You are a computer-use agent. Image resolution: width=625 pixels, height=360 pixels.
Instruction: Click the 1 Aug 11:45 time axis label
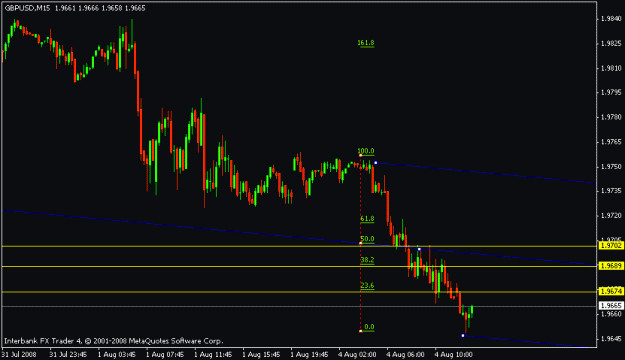(x=213, y=354)
